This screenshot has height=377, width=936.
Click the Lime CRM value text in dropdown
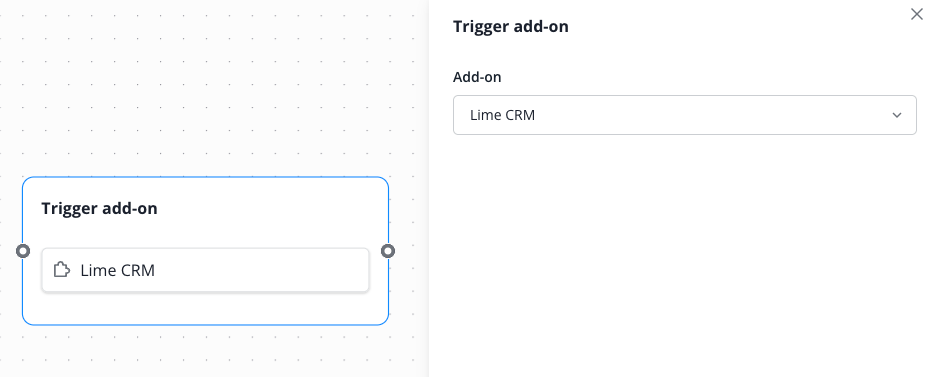tap(502, 115)
